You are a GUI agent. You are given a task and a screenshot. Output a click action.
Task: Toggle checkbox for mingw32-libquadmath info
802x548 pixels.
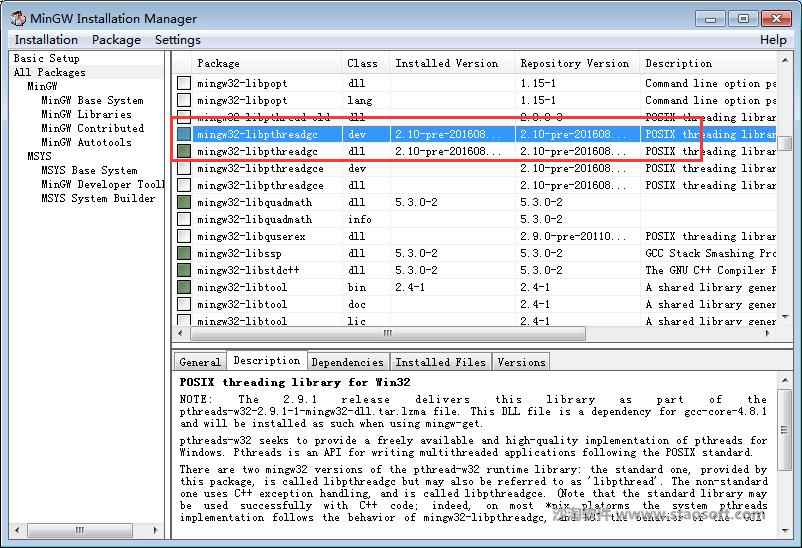[x=184, y=219]
